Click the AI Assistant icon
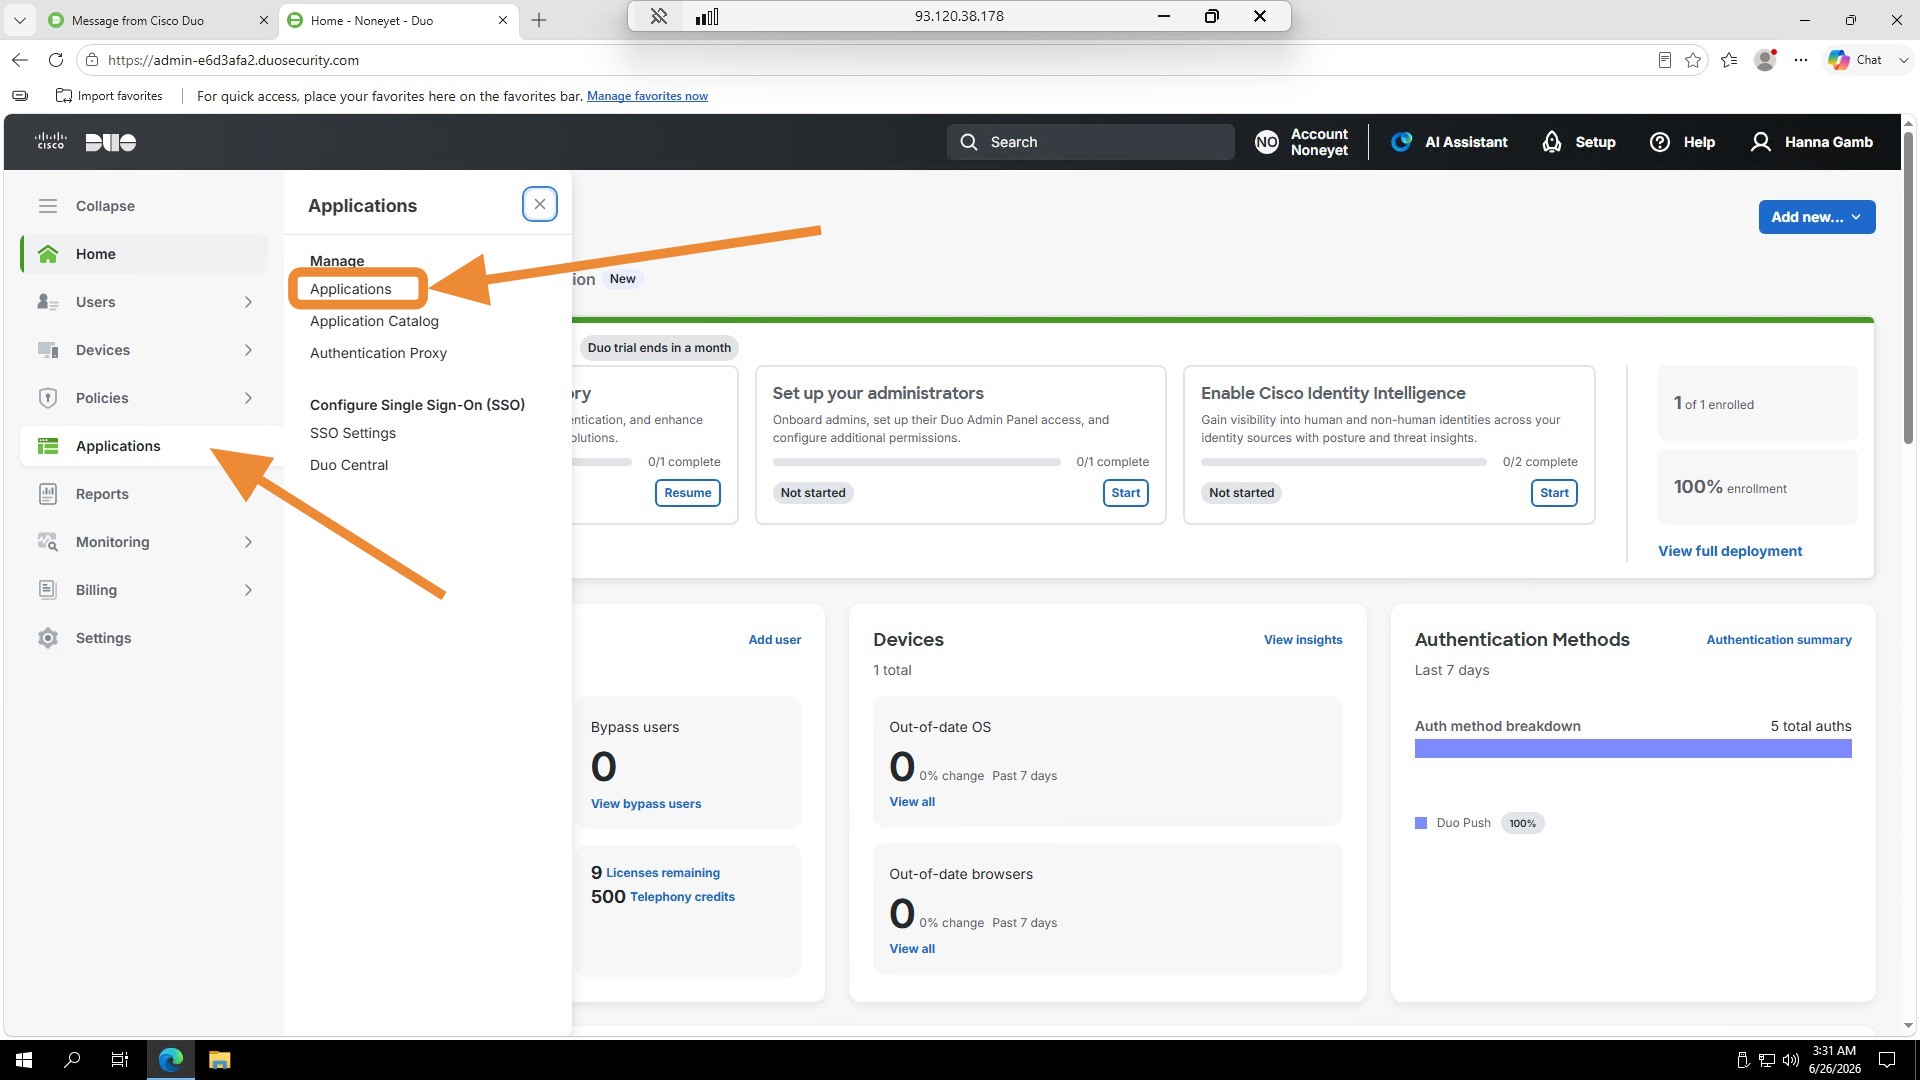The height and width of the screenshot is (1080, 1920). click(x=1402, y=142)
